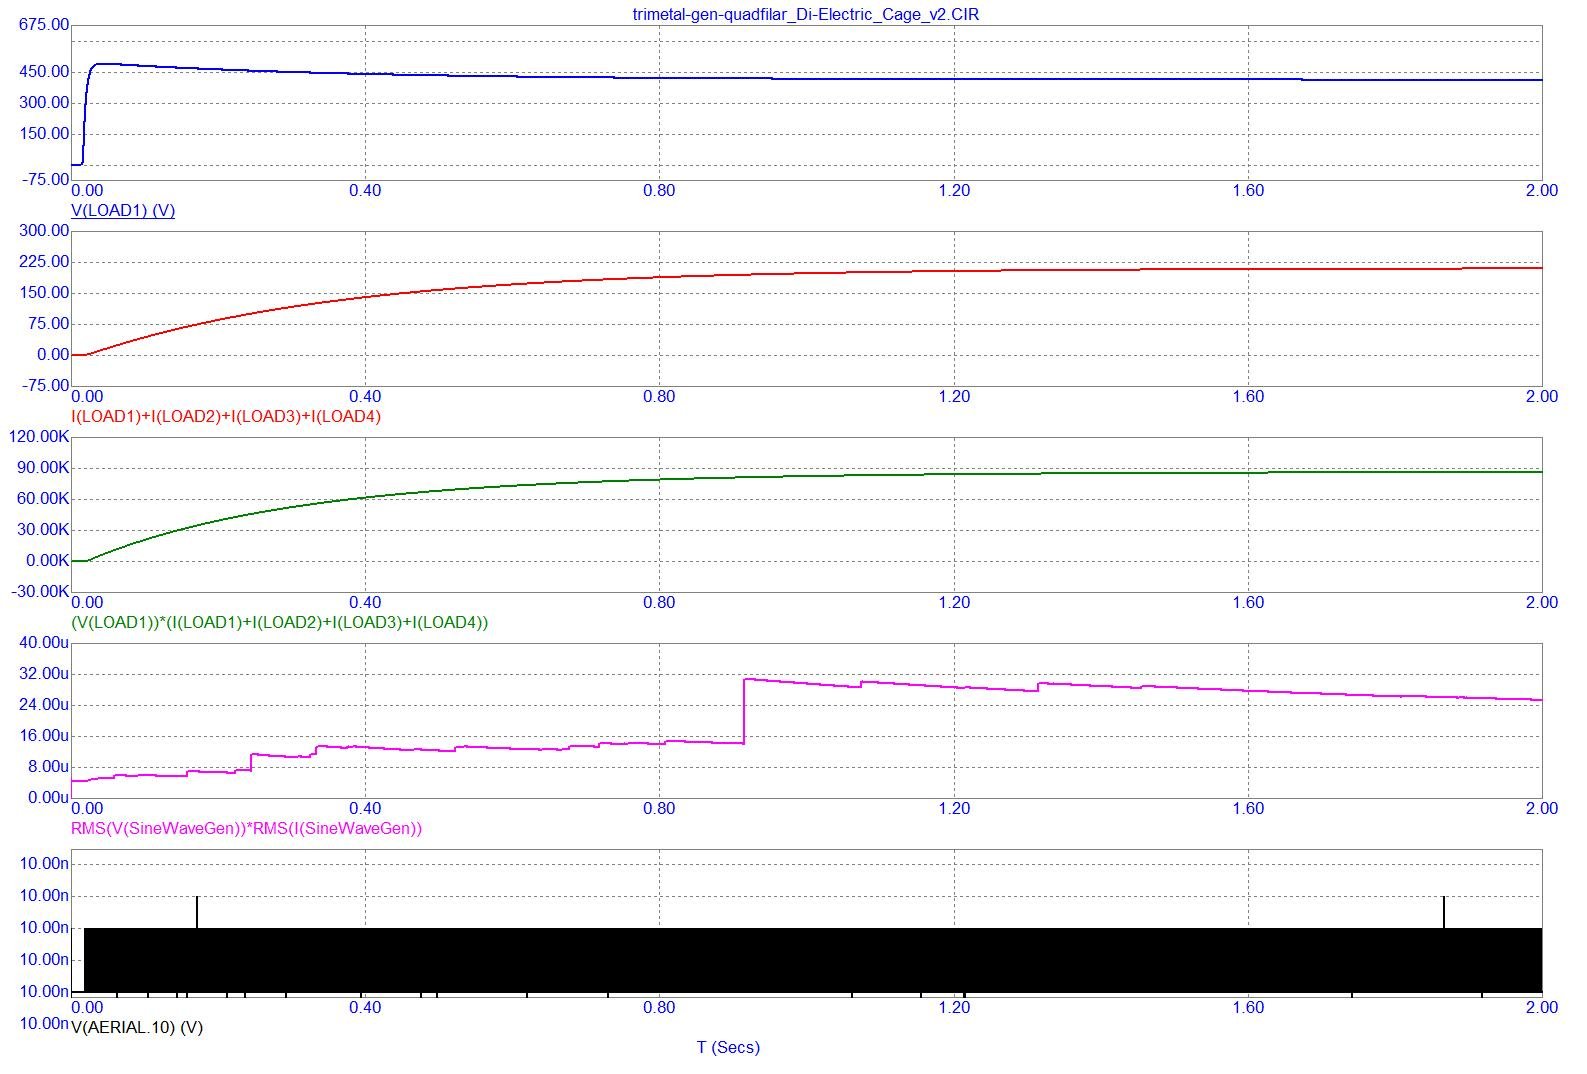
Task: Click the 0.40 x-axis label of the current plot
Action: pos(365,397)
